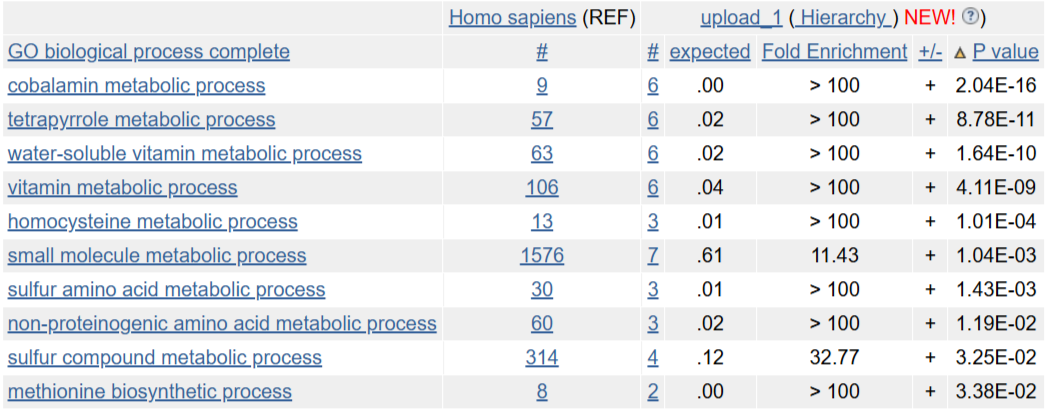Click reference count 106 for vitamin metabolic process
Screen dimensions: 1046x410
click(x=541, y=187)
